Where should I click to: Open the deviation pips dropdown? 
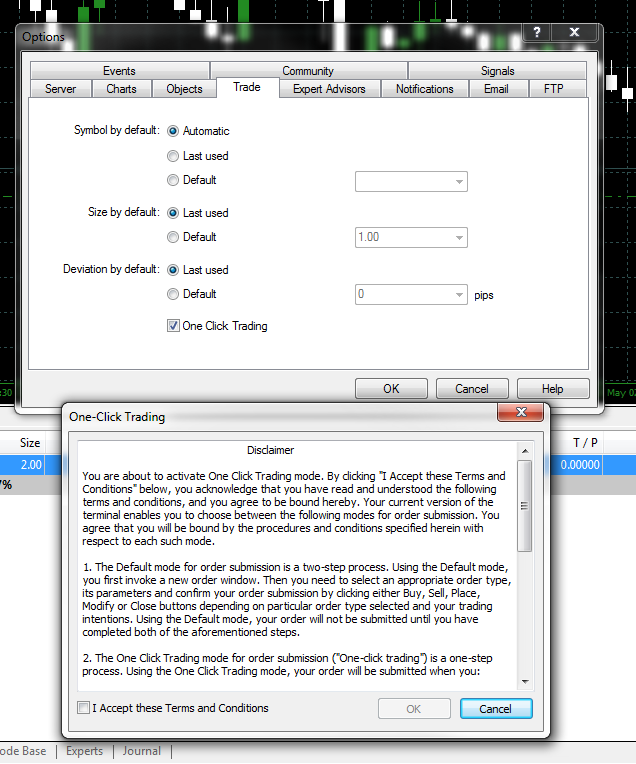click(459, 295)
